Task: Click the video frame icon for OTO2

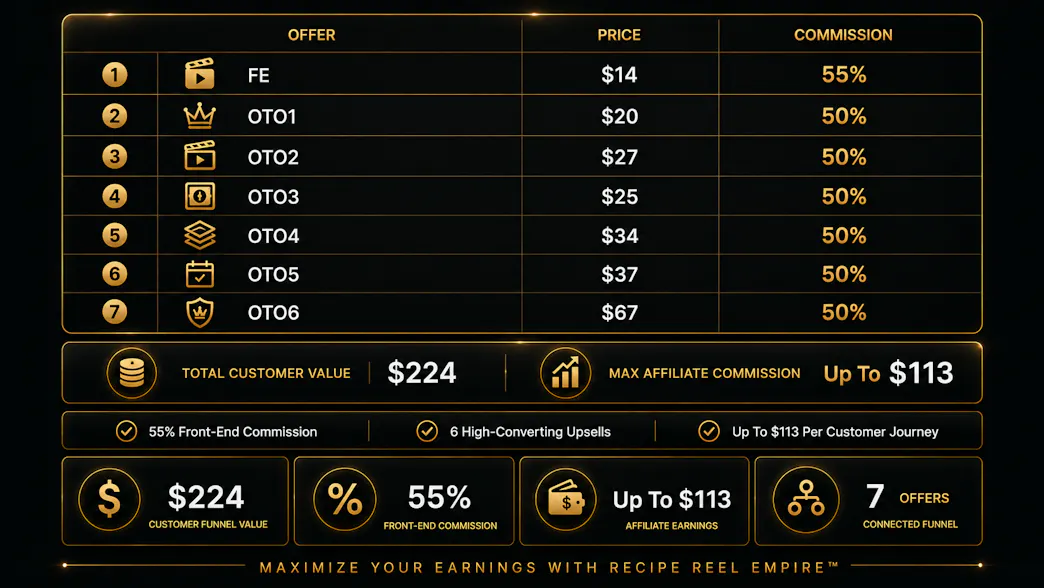Action: (x=200, y=156)
